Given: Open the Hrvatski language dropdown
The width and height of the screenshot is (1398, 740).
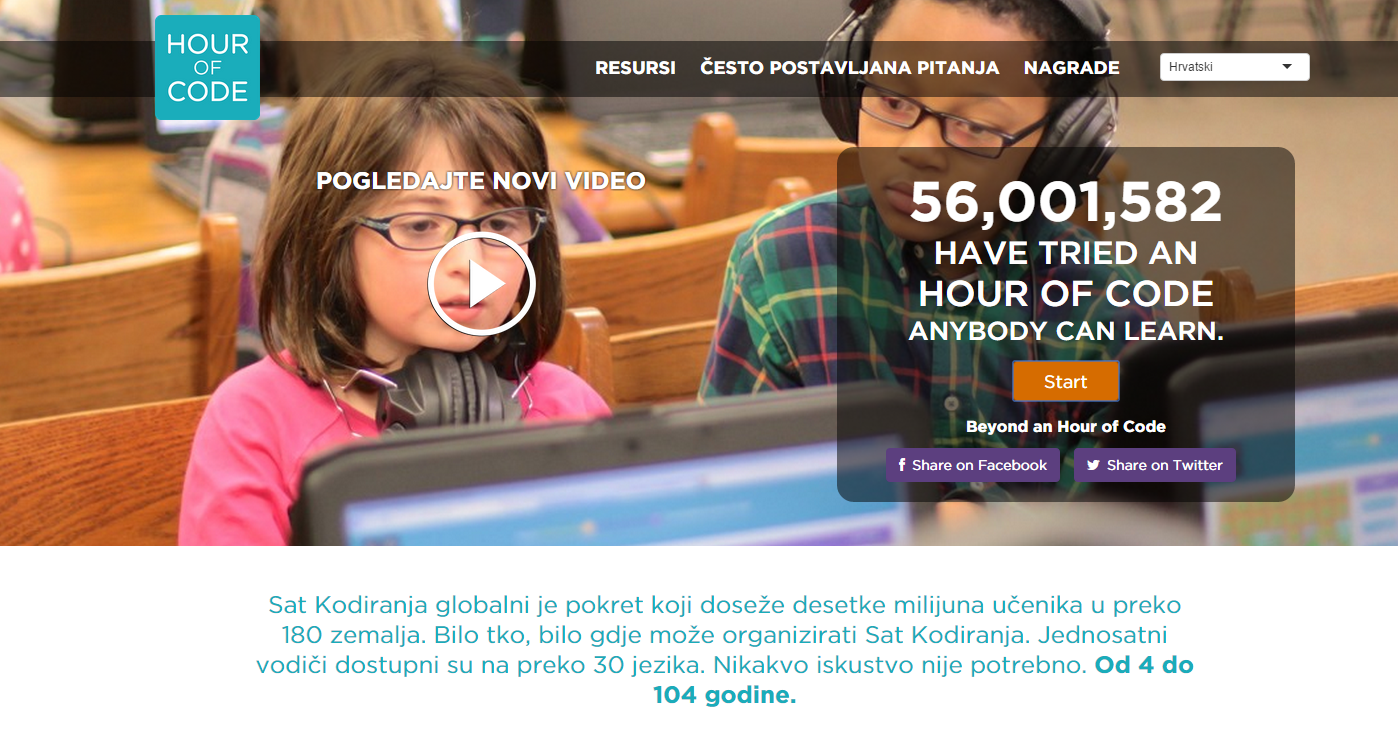Looking at the screenshot, I should click(x=1234, y=67).
